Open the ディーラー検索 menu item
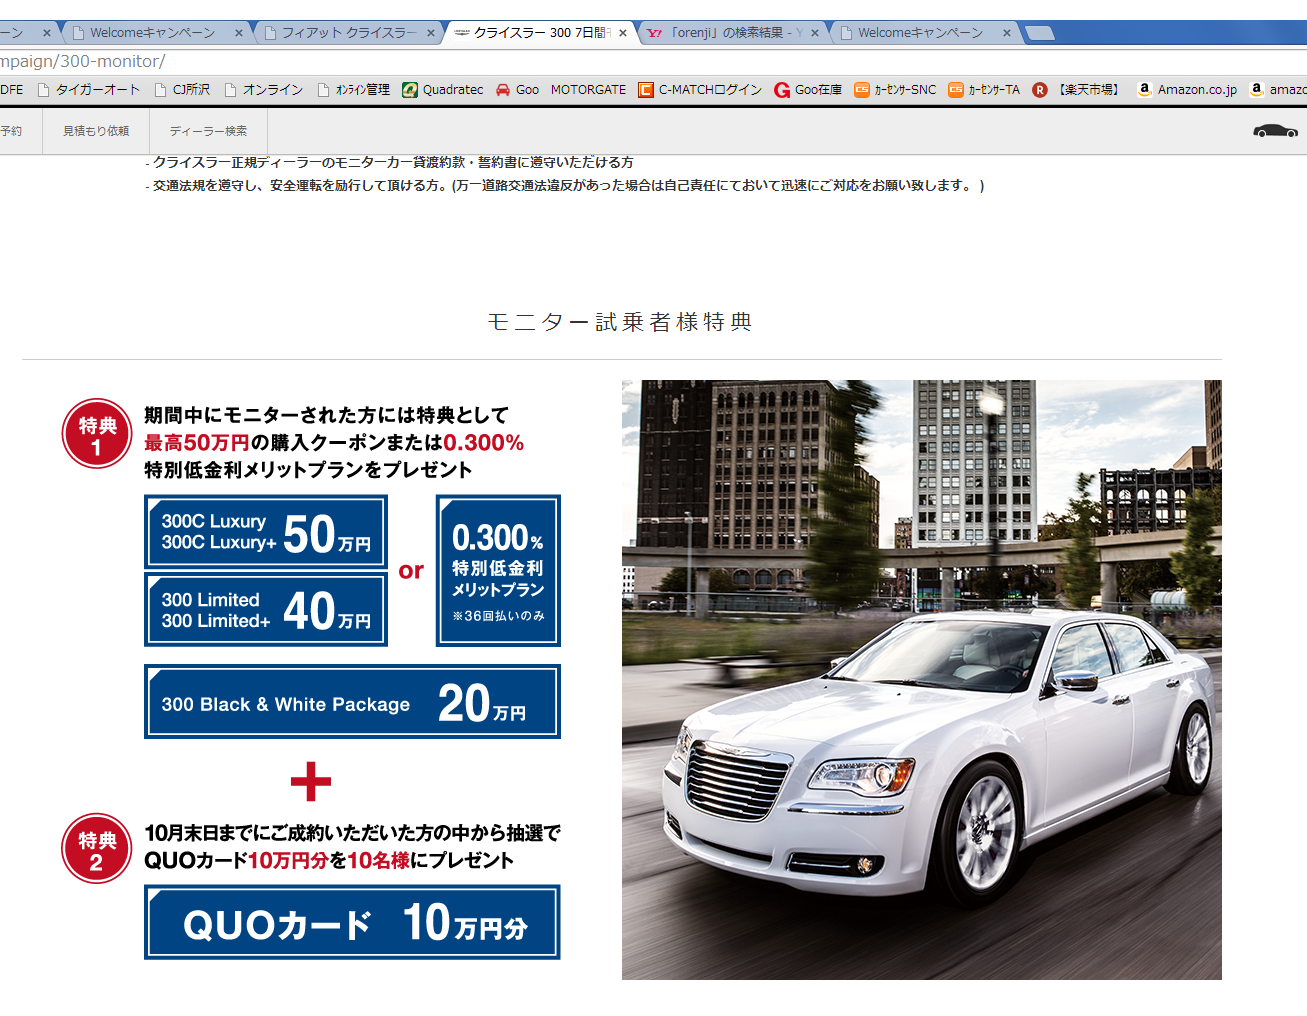The height and width of the screenshot is (1016, 1307). (208, 131)
